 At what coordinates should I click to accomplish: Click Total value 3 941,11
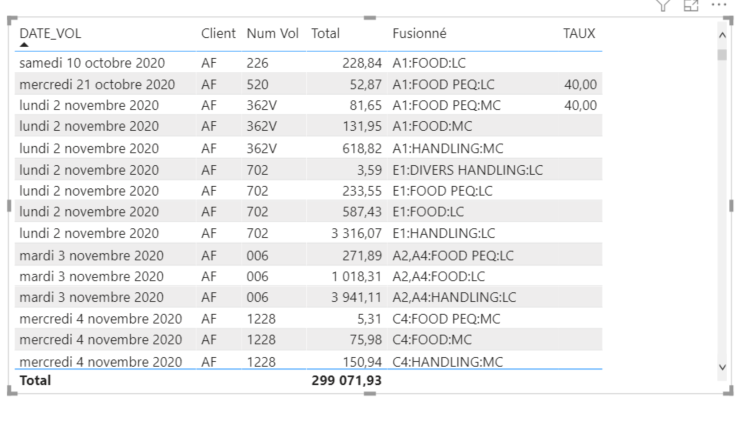pyautogui.click(x=356, y=297)
